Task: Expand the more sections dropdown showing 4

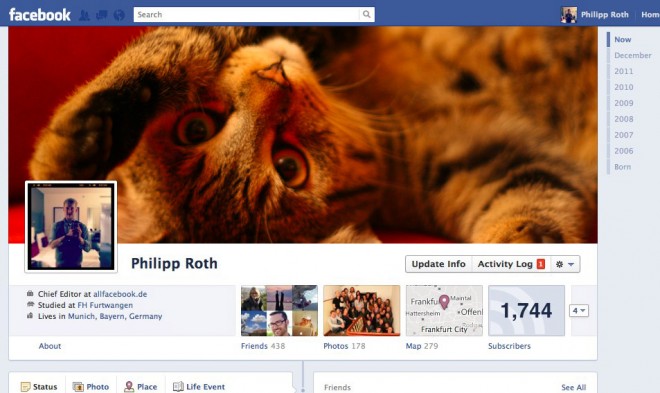Action: pos(579,311)
